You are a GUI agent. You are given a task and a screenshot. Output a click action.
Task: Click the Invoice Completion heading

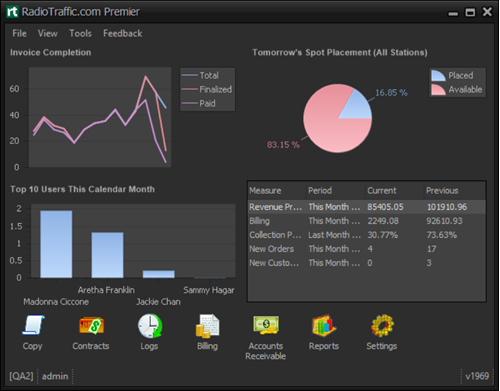pyautogui.click(x=51, y=52)
